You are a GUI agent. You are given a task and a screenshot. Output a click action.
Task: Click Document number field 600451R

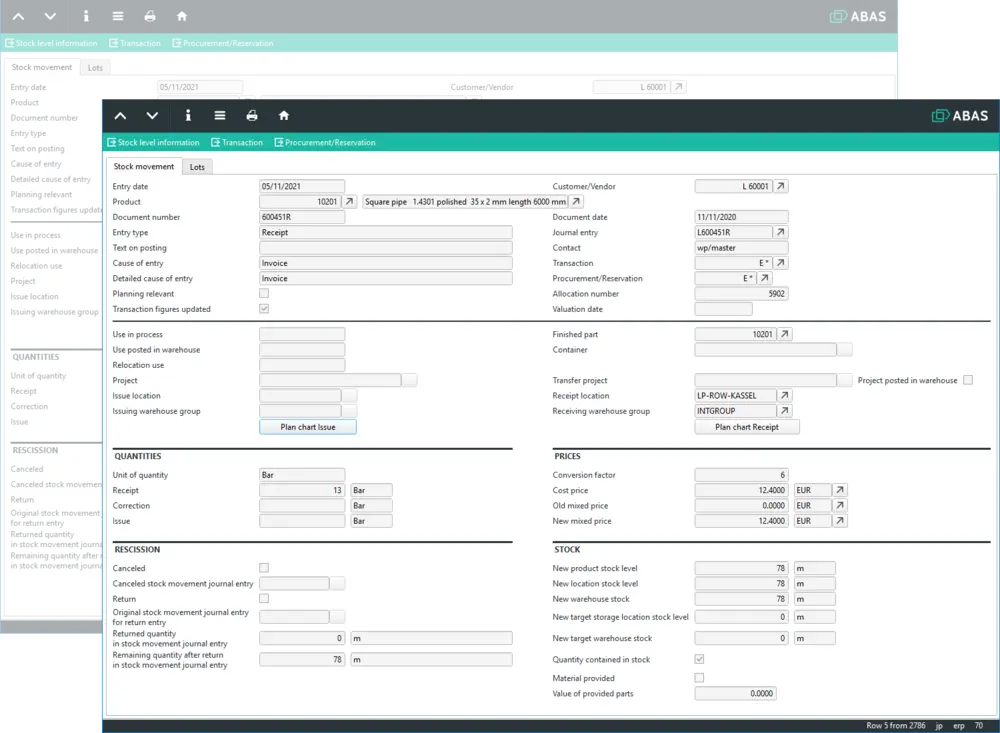pos(302,217)
